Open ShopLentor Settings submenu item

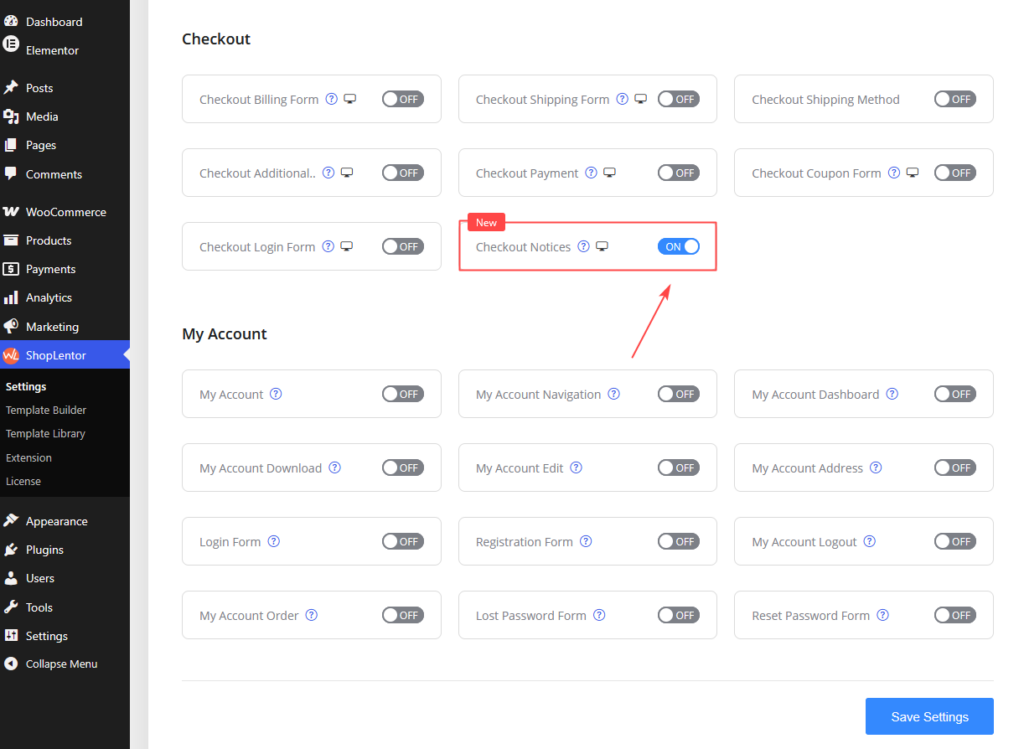tap(26, 387)
